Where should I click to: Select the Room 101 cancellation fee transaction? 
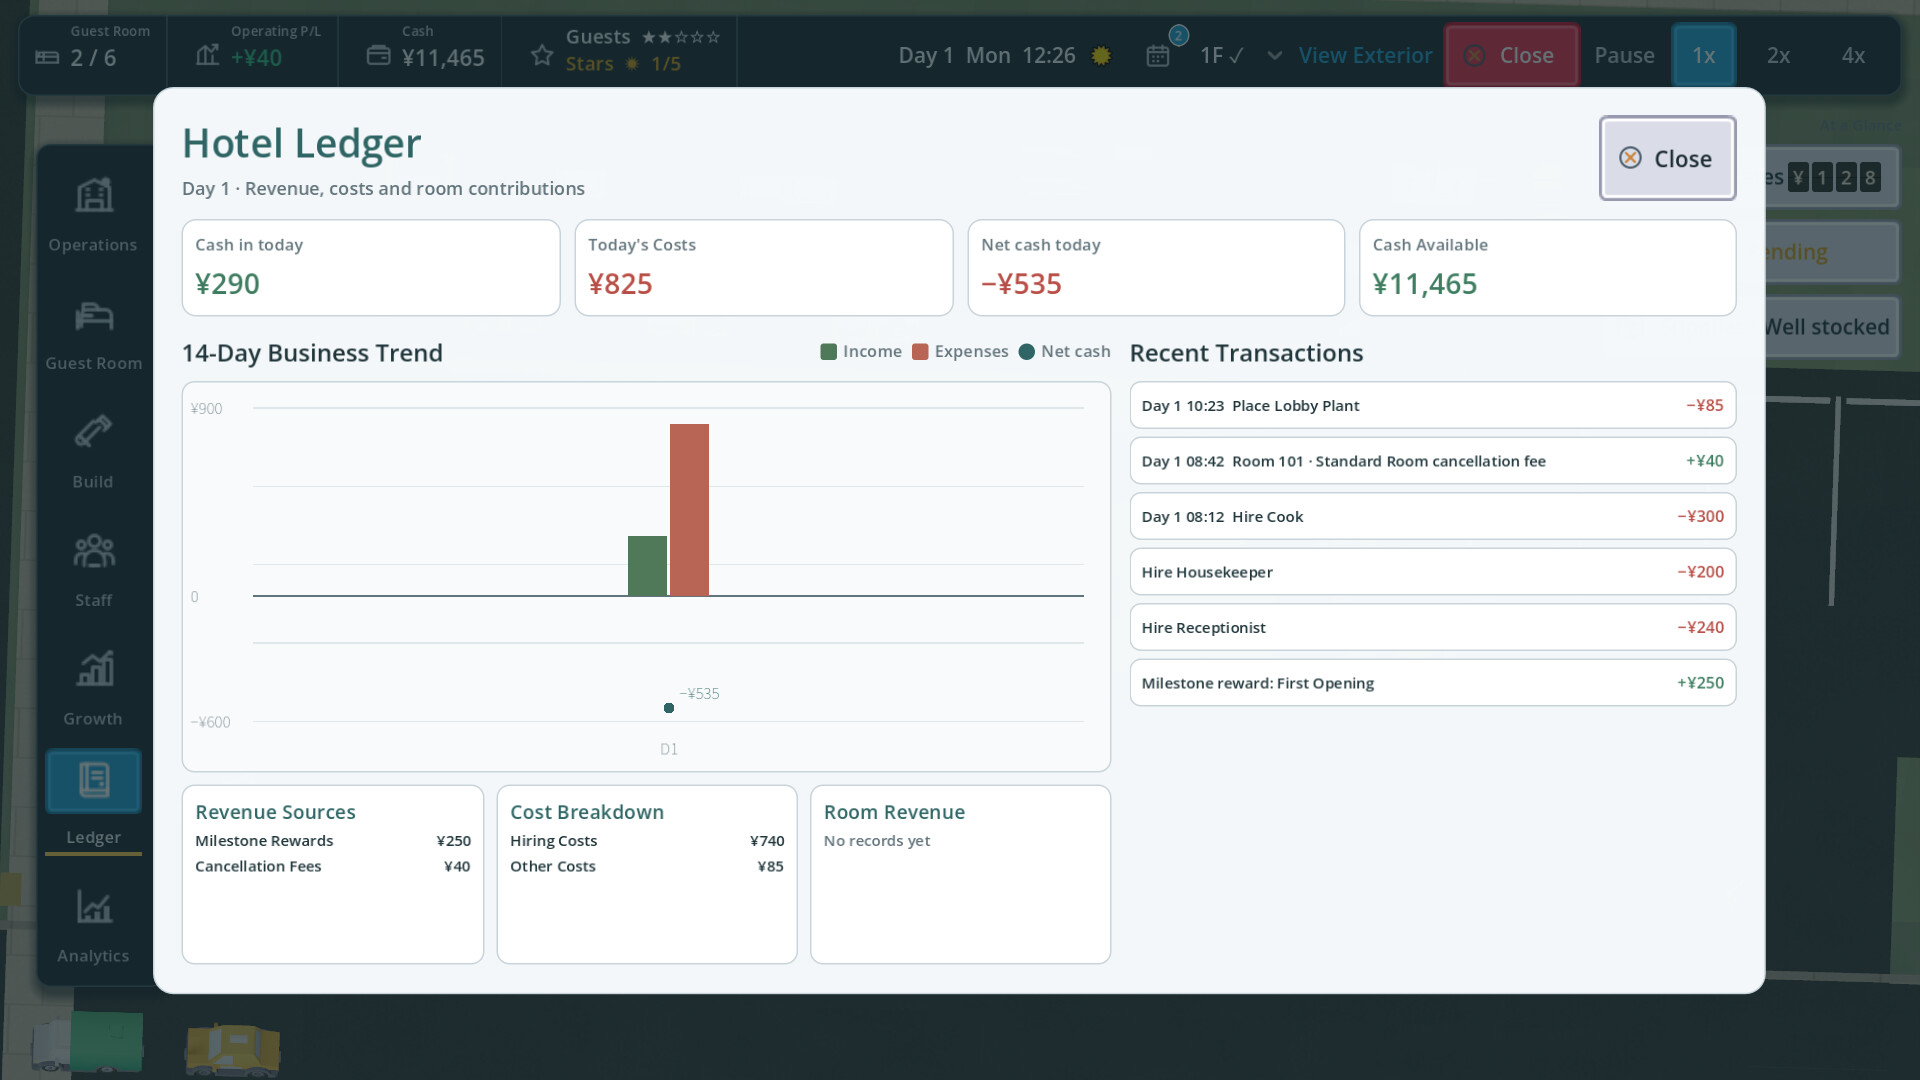[1432, 461]
